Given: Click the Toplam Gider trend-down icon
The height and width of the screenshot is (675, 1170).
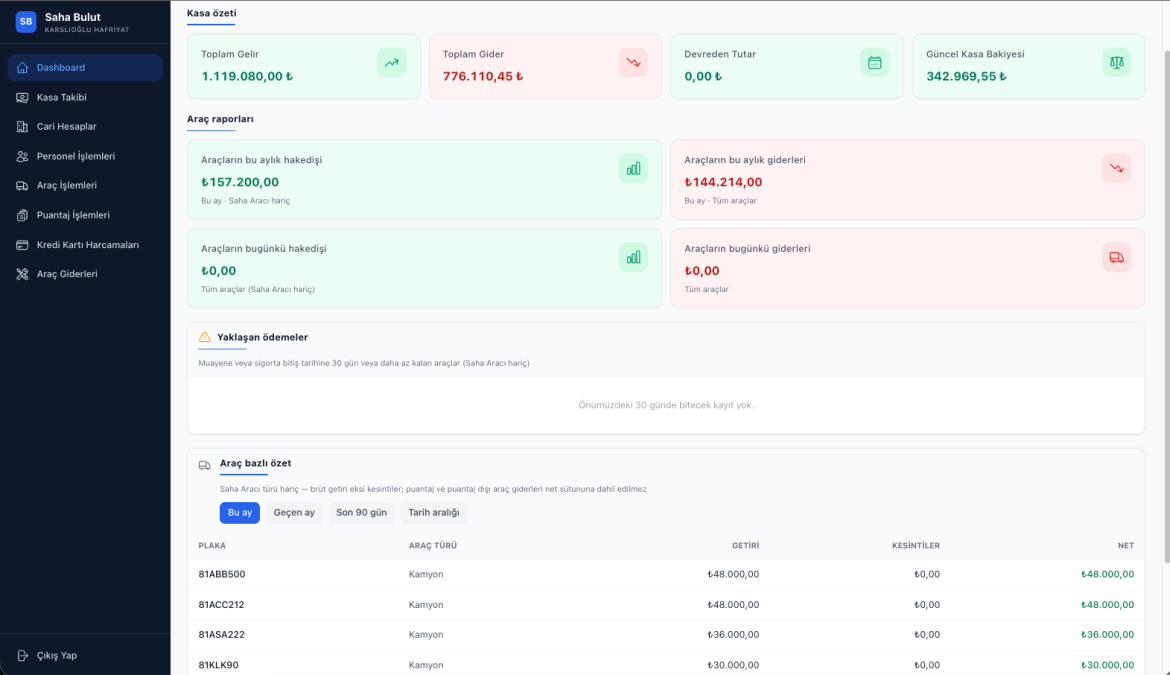Looking at the screenshot, I should (633, 62).
